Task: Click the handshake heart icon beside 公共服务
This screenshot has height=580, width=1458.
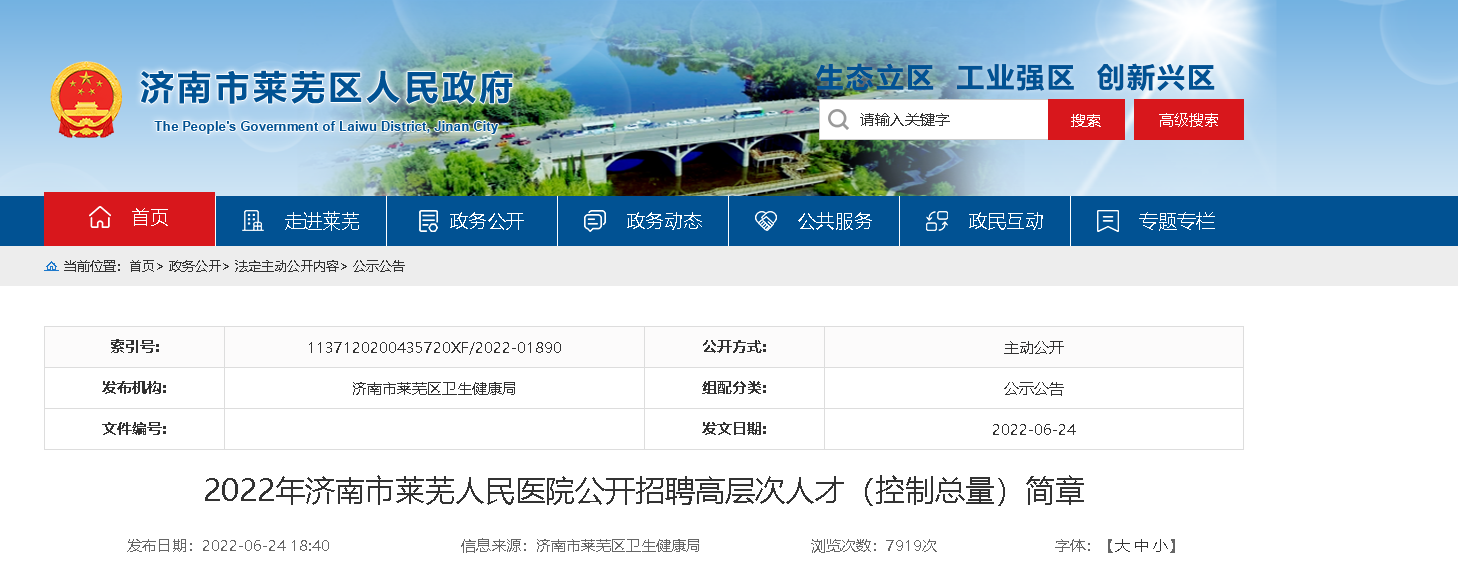Action: tap(766, 221)
